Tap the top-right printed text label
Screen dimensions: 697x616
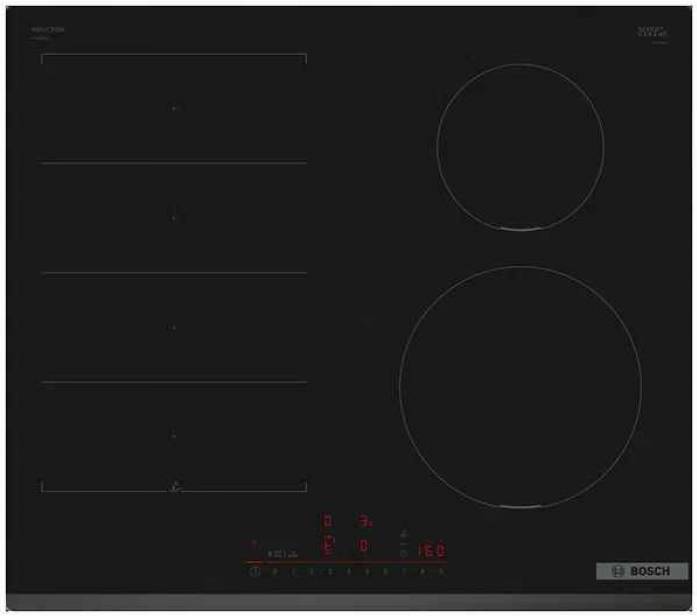650,33
